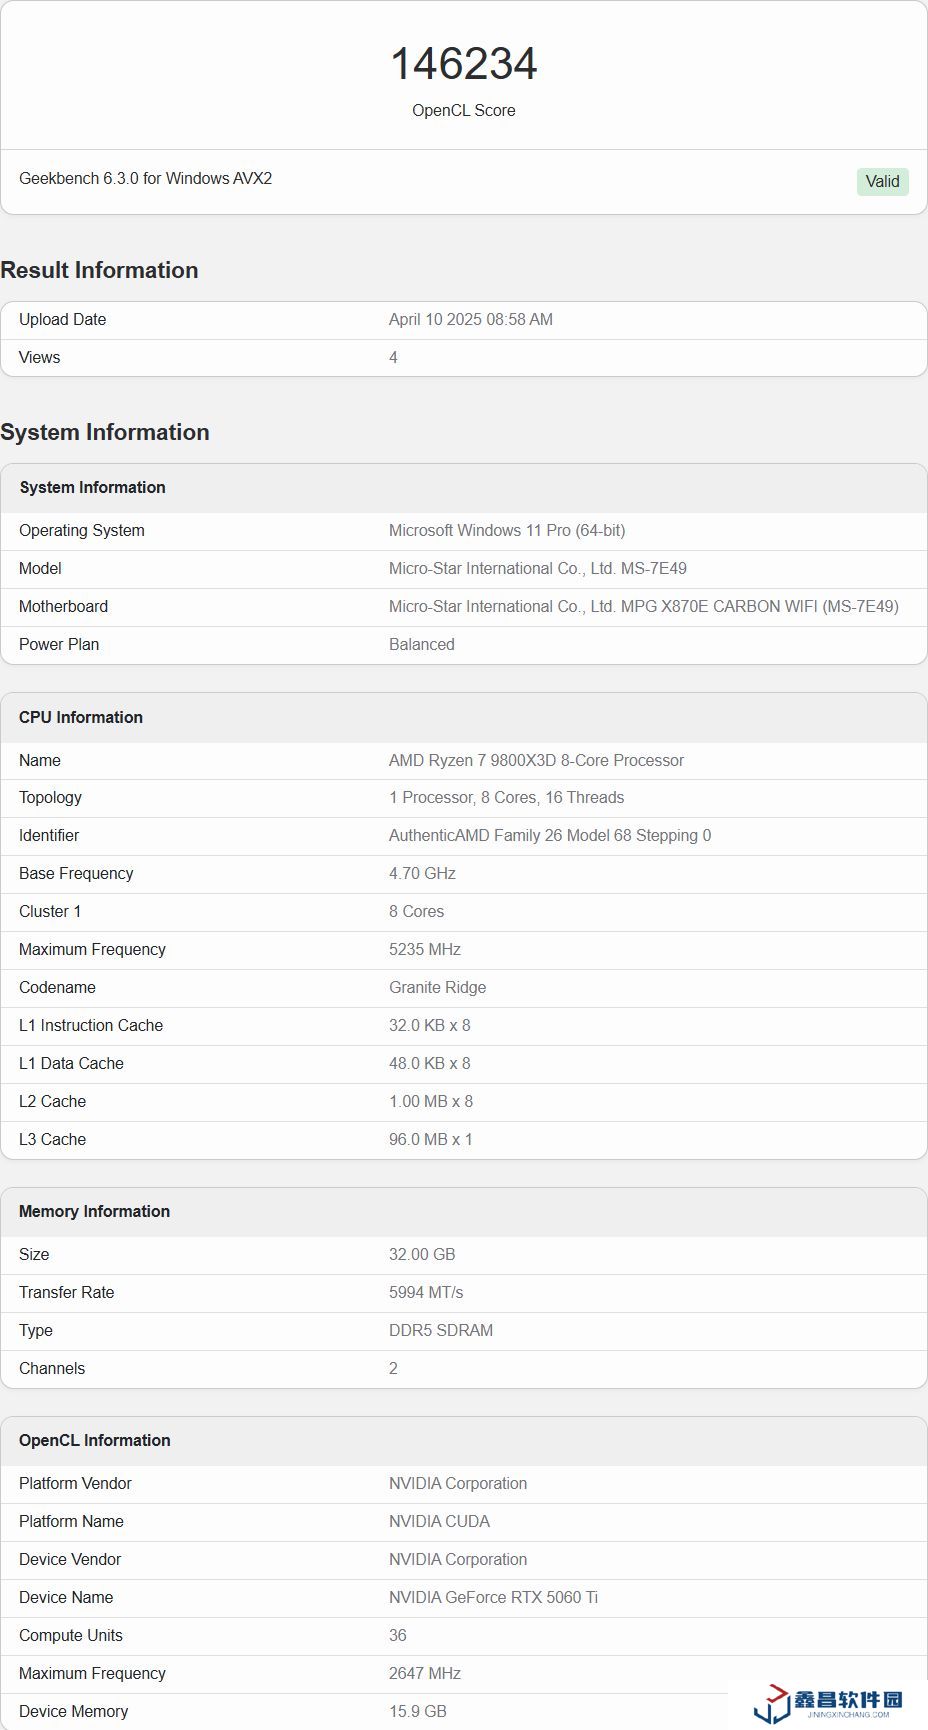Select the Result Information heading
This screenshot has width=928, height=1730.
[99, 270]
